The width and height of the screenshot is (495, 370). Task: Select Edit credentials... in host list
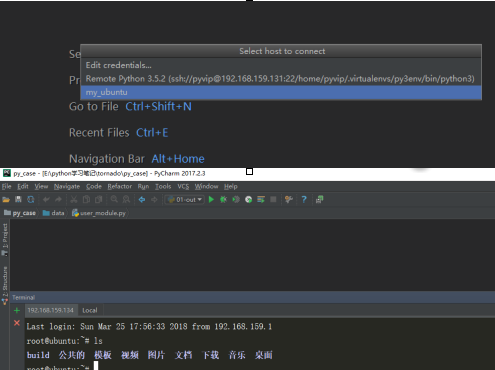[281, 65]
